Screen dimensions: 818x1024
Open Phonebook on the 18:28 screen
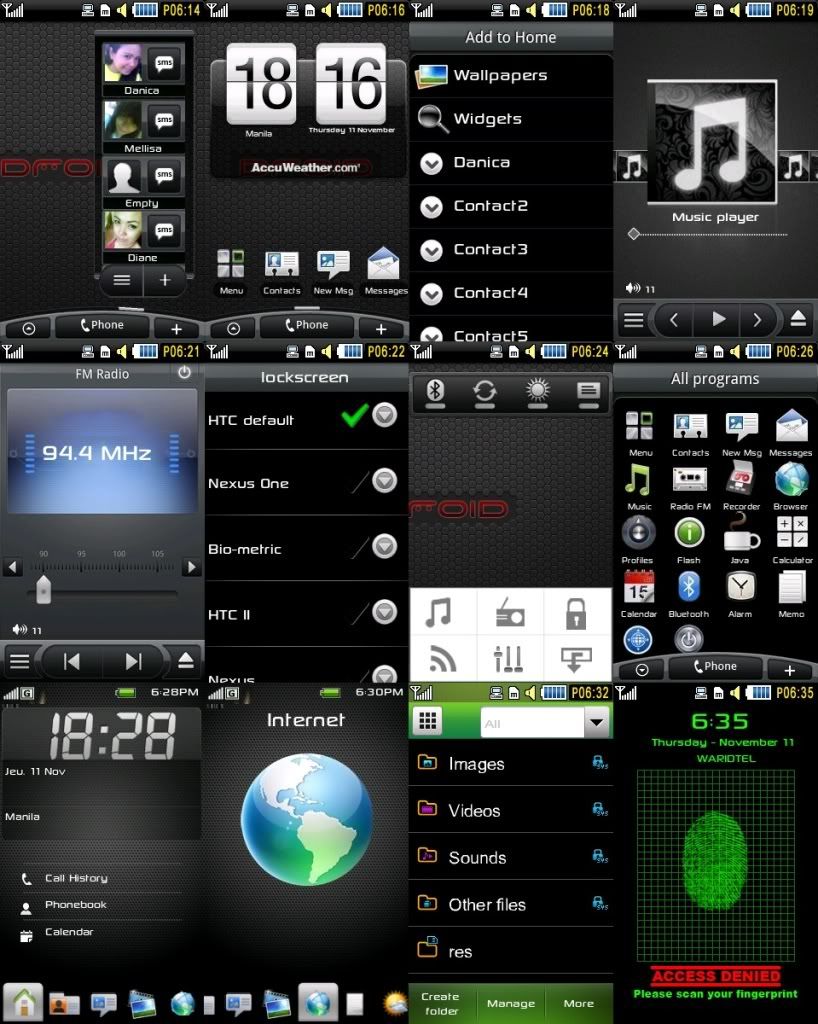(x=99, y=905)
